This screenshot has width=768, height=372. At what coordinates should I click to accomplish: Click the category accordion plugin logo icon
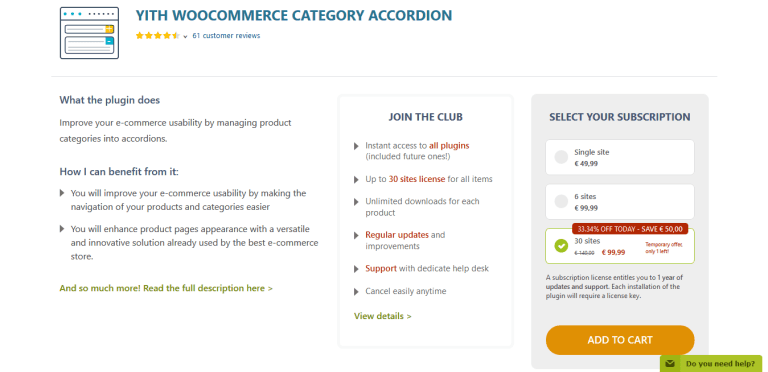[x=89, y=33]
